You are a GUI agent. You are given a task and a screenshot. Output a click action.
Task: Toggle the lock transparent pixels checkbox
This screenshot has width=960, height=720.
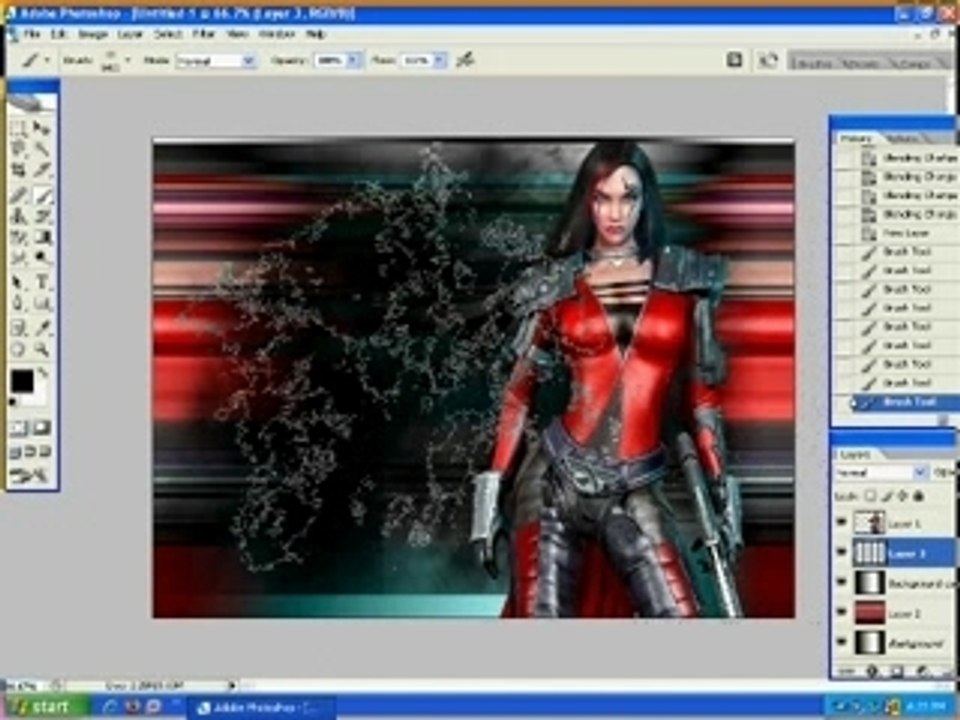point(871,496)
